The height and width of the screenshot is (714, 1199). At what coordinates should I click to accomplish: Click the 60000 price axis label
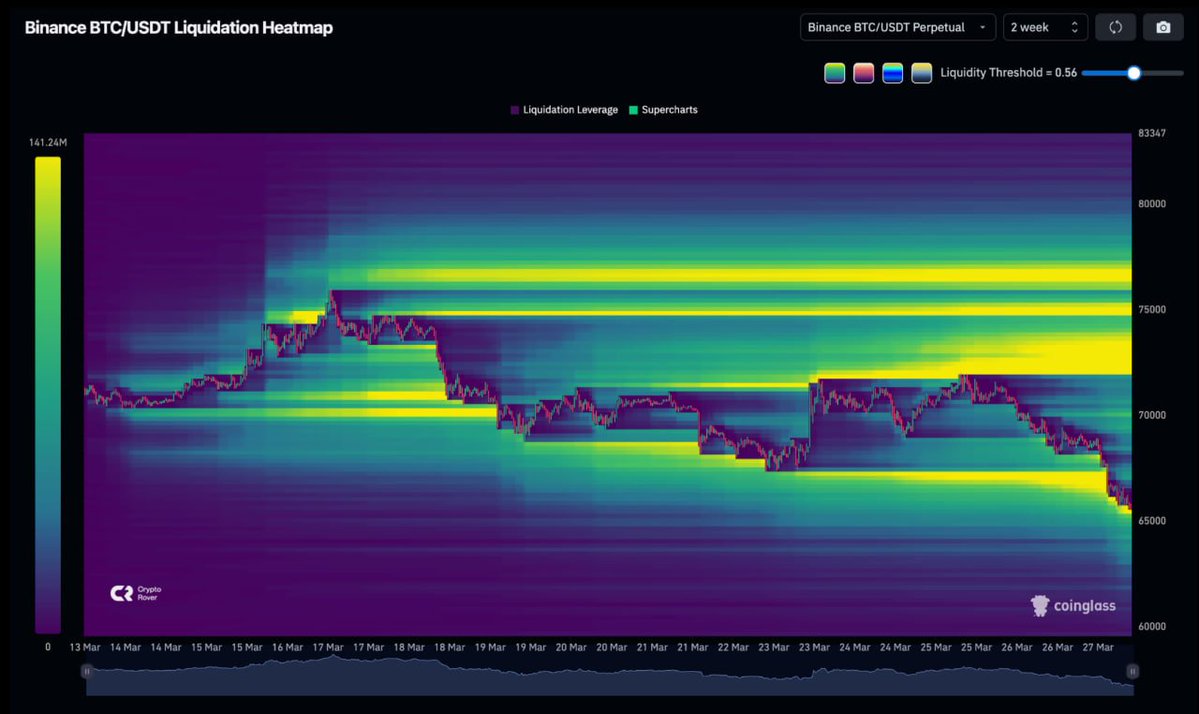coord(1152,626)
